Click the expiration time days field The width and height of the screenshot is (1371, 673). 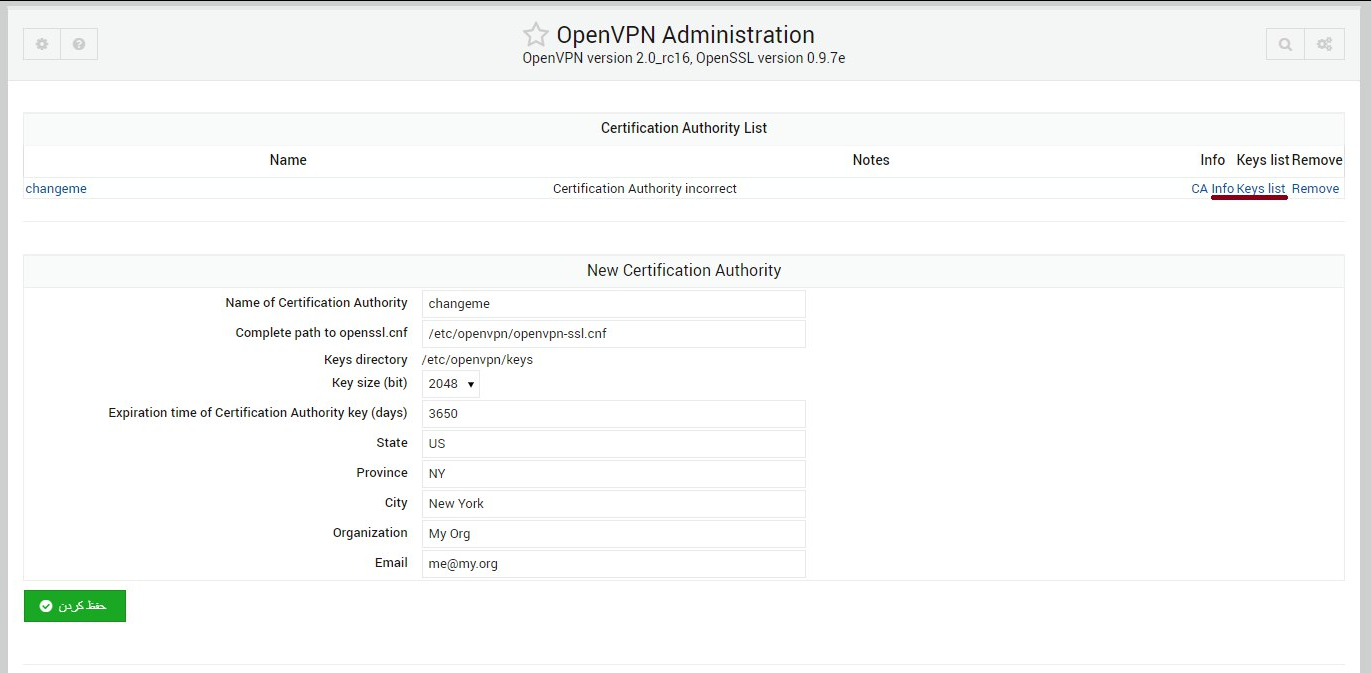click(613, 414)
